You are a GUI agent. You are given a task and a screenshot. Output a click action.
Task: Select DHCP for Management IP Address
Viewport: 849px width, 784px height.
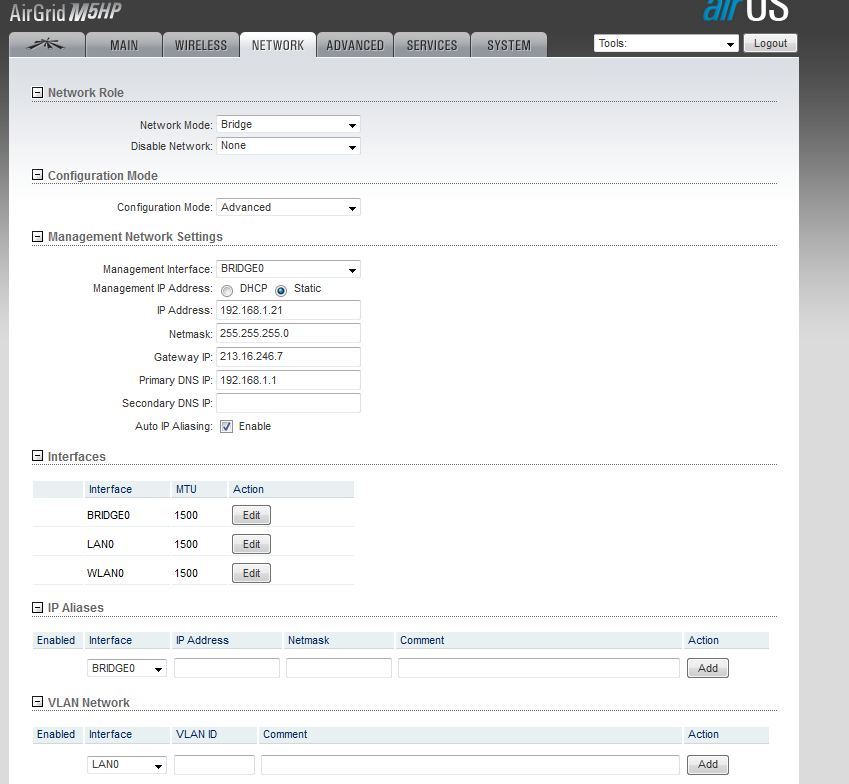pos(227,291)
